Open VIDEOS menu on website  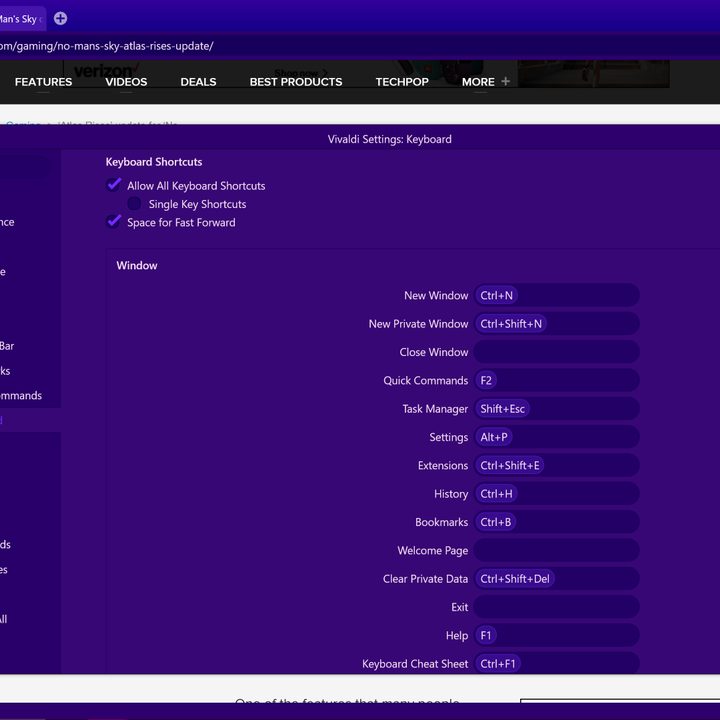coord(126,82)
